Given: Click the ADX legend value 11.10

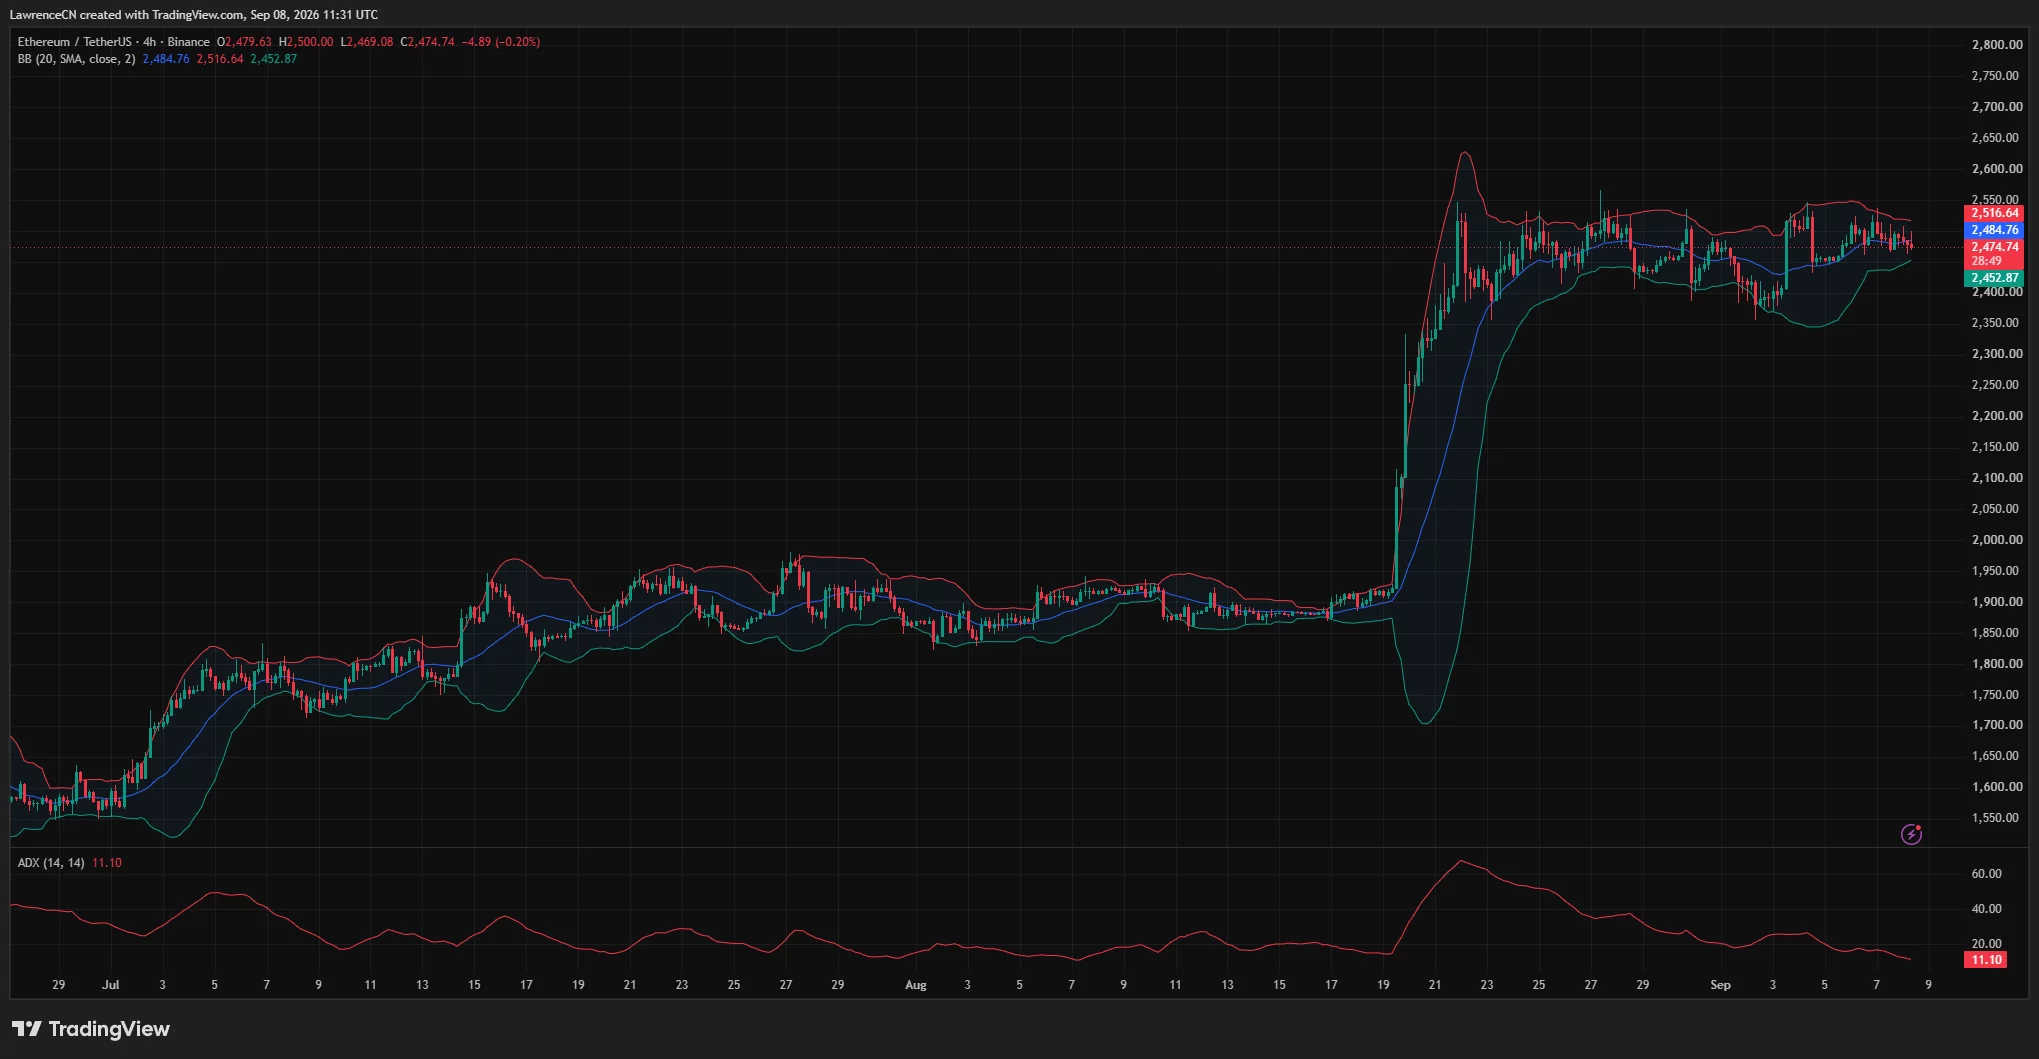Looking at the screenshot, I should [x=107, y=863].
